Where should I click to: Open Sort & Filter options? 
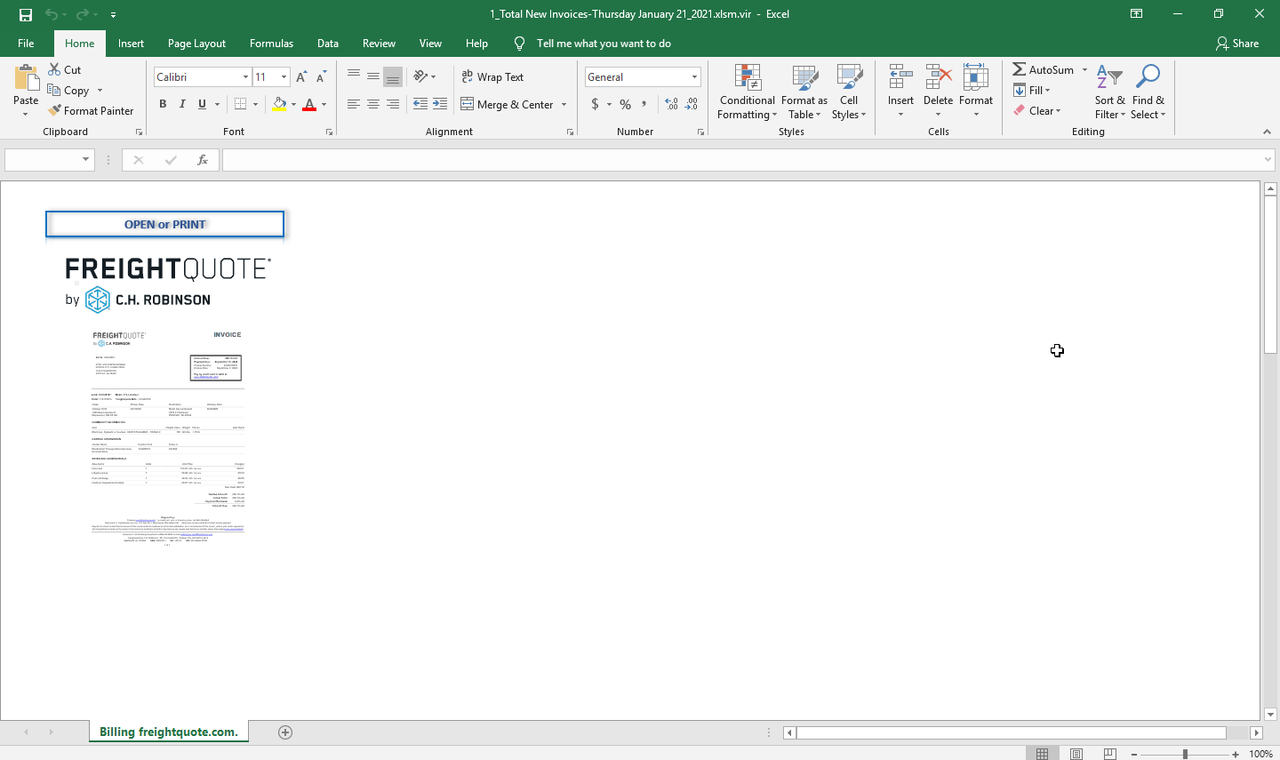(x=1109, y=92)
